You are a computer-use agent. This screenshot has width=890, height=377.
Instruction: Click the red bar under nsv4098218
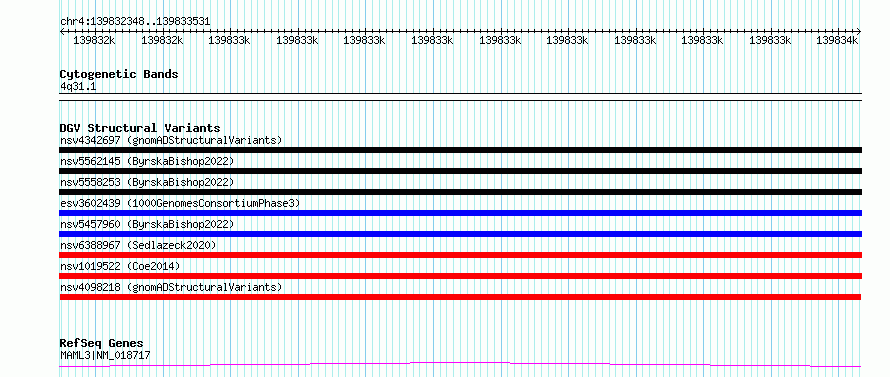(460, 297)
